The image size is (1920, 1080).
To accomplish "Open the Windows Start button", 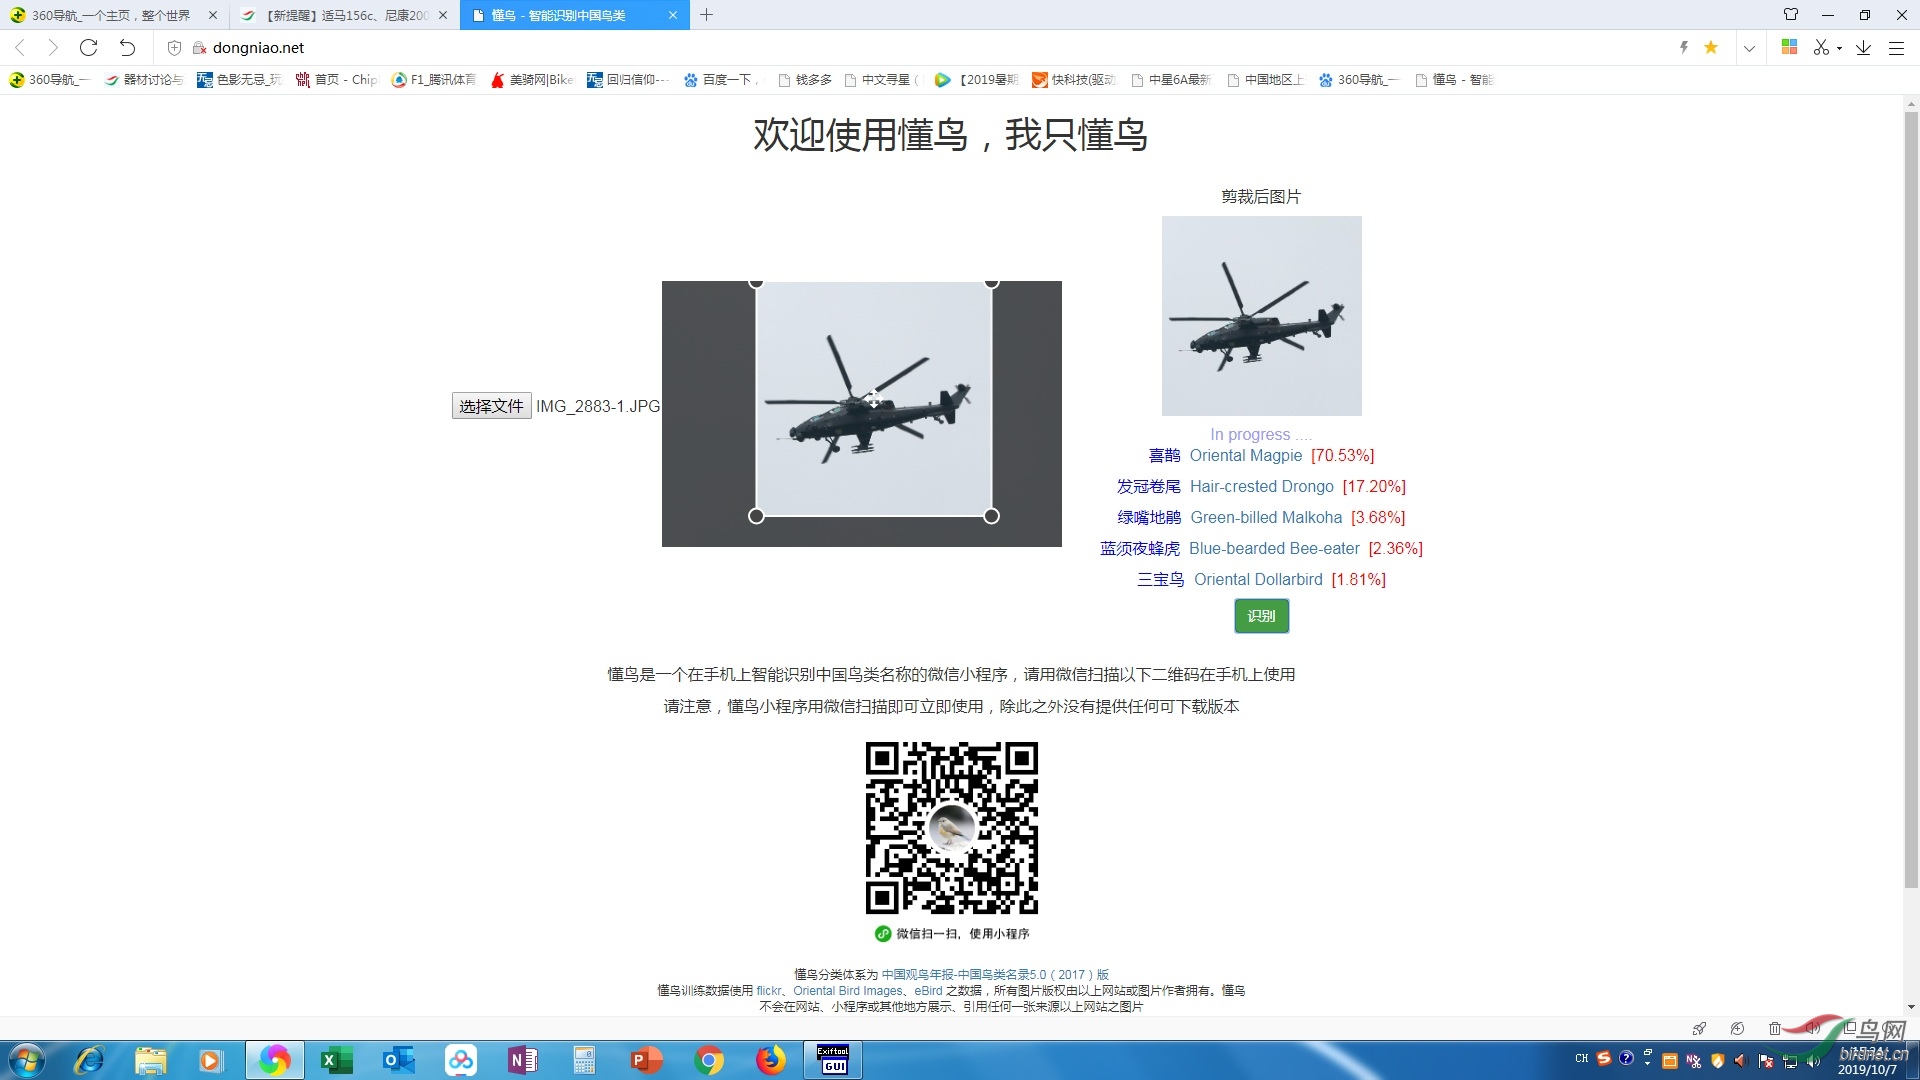I will click(x=27, y=1060).
